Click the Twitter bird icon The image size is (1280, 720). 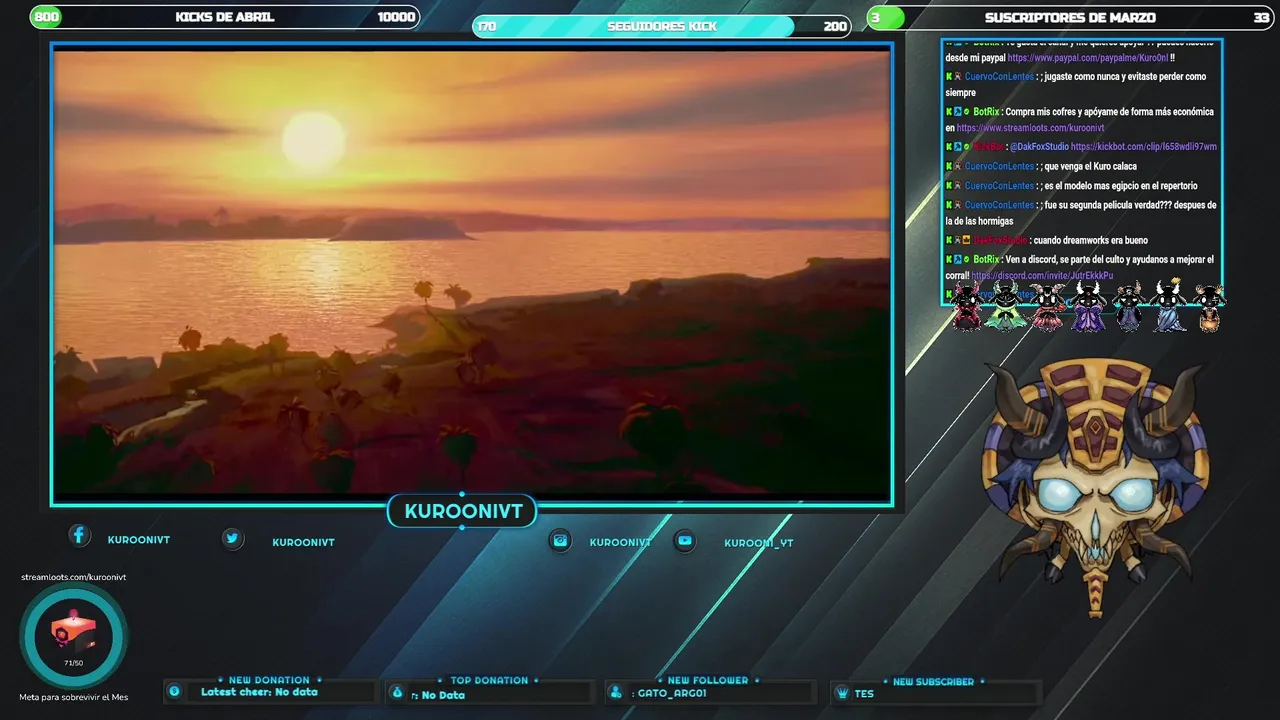[233, 538]
